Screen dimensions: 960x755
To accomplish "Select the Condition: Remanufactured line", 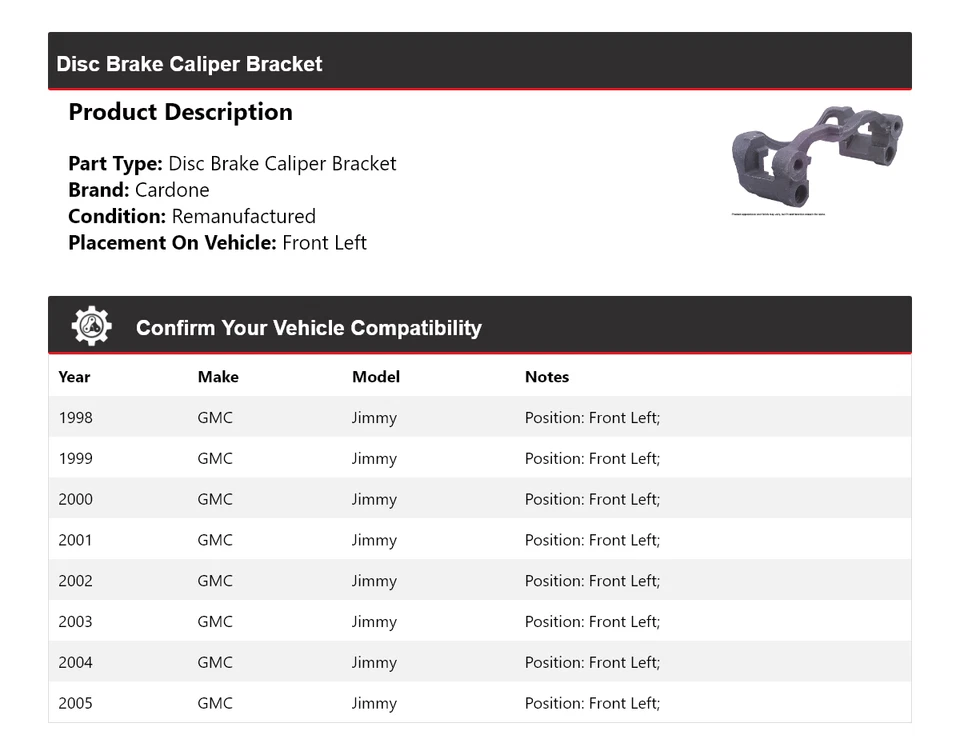I will pyautogui.click(x=192, y=216).
